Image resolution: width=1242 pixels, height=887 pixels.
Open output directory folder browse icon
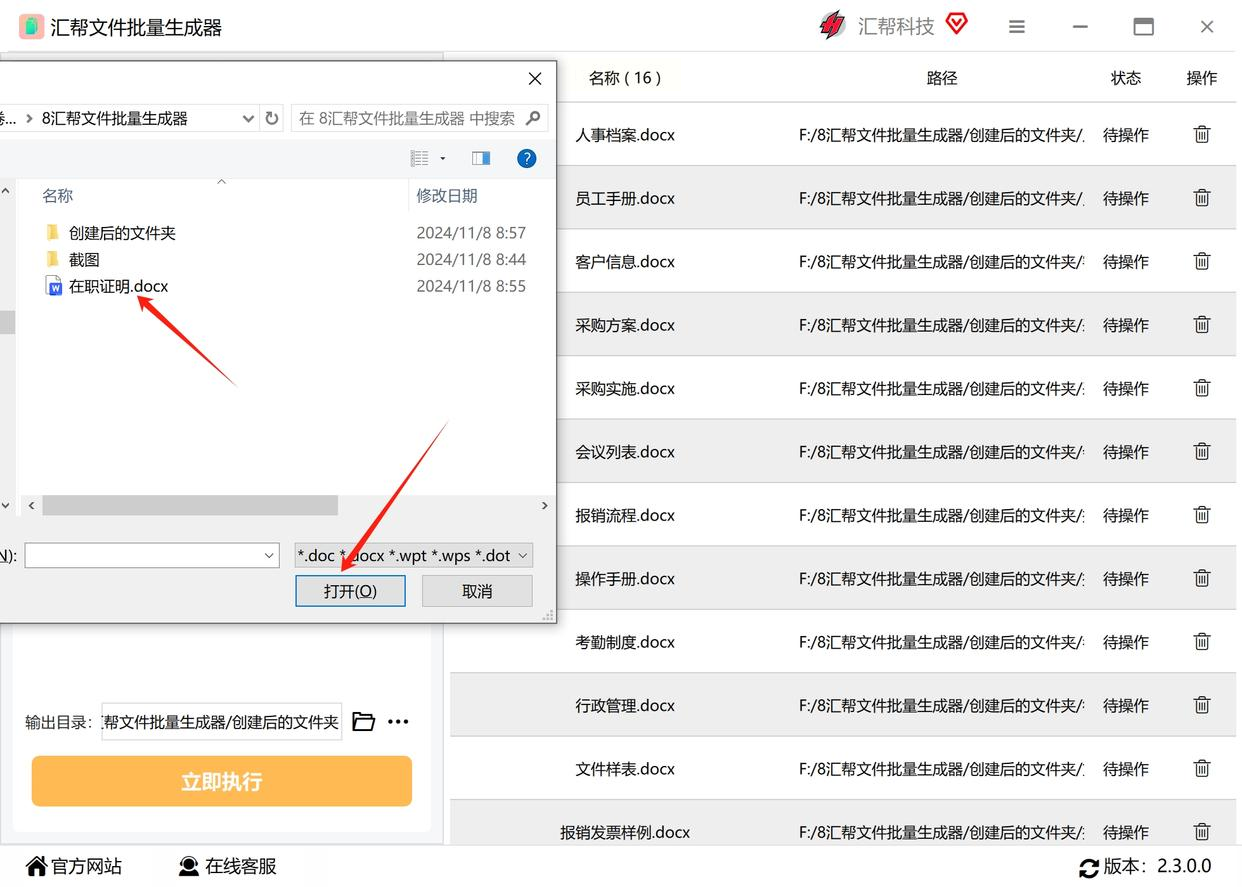(x=364, y=721)
